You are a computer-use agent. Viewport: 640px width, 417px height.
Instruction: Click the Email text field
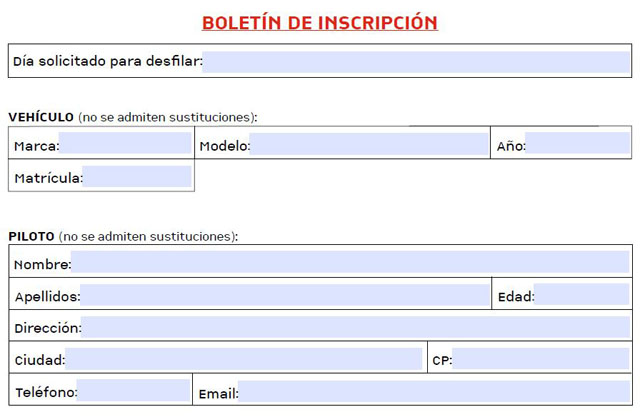[434, 391]
